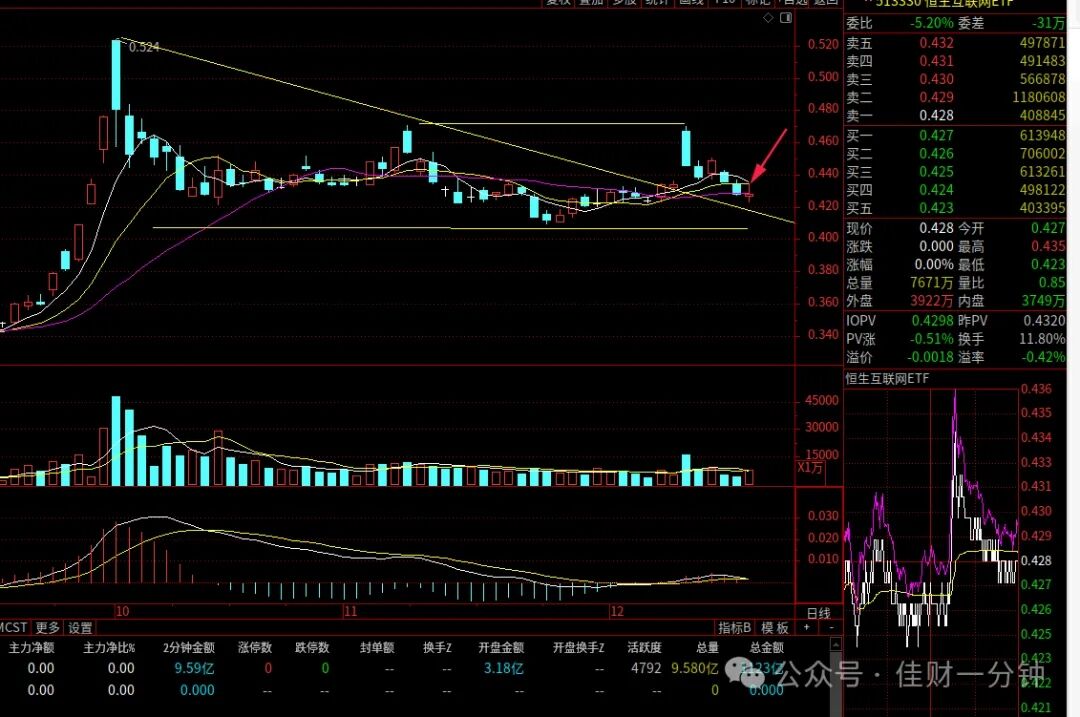This screenshot has width=1080, height=717.
Task: Click the 0.524 high price label on chart
Action: [144, 47]
